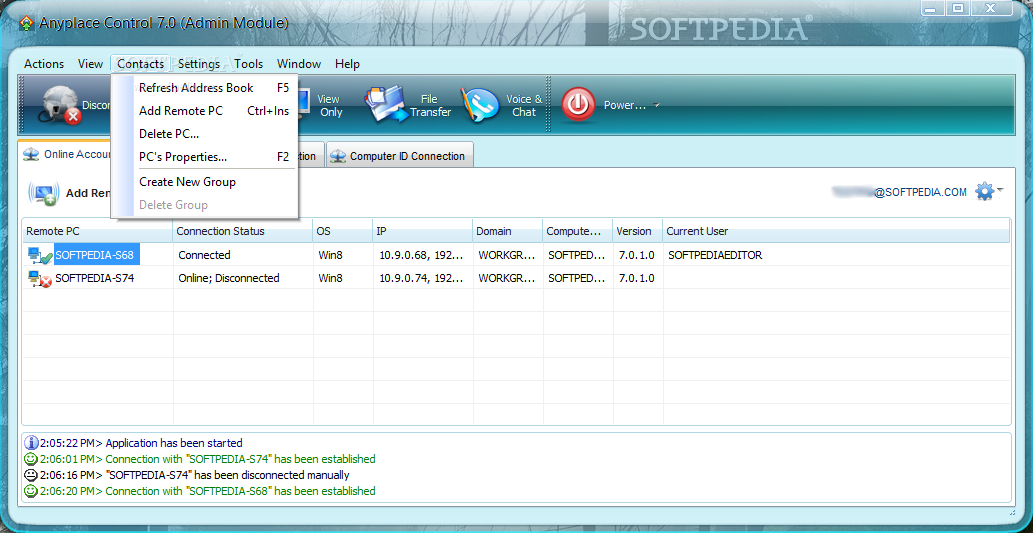Open the Actions menu

[44, 64]
